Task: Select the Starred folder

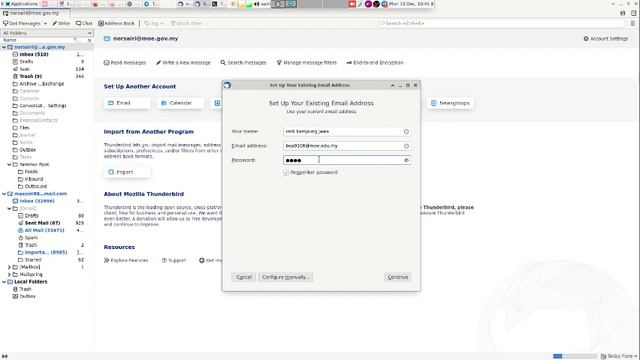Action: point(33,260)
